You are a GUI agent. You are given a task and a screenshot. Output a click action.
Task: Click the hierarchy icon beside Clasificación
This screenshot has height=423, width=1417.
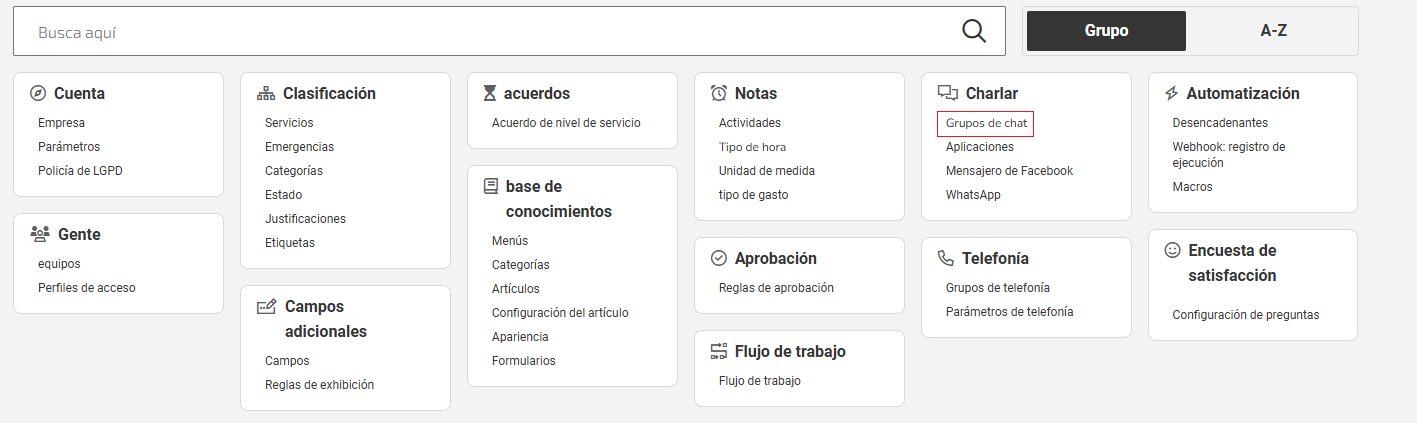[x=266, y=93]
